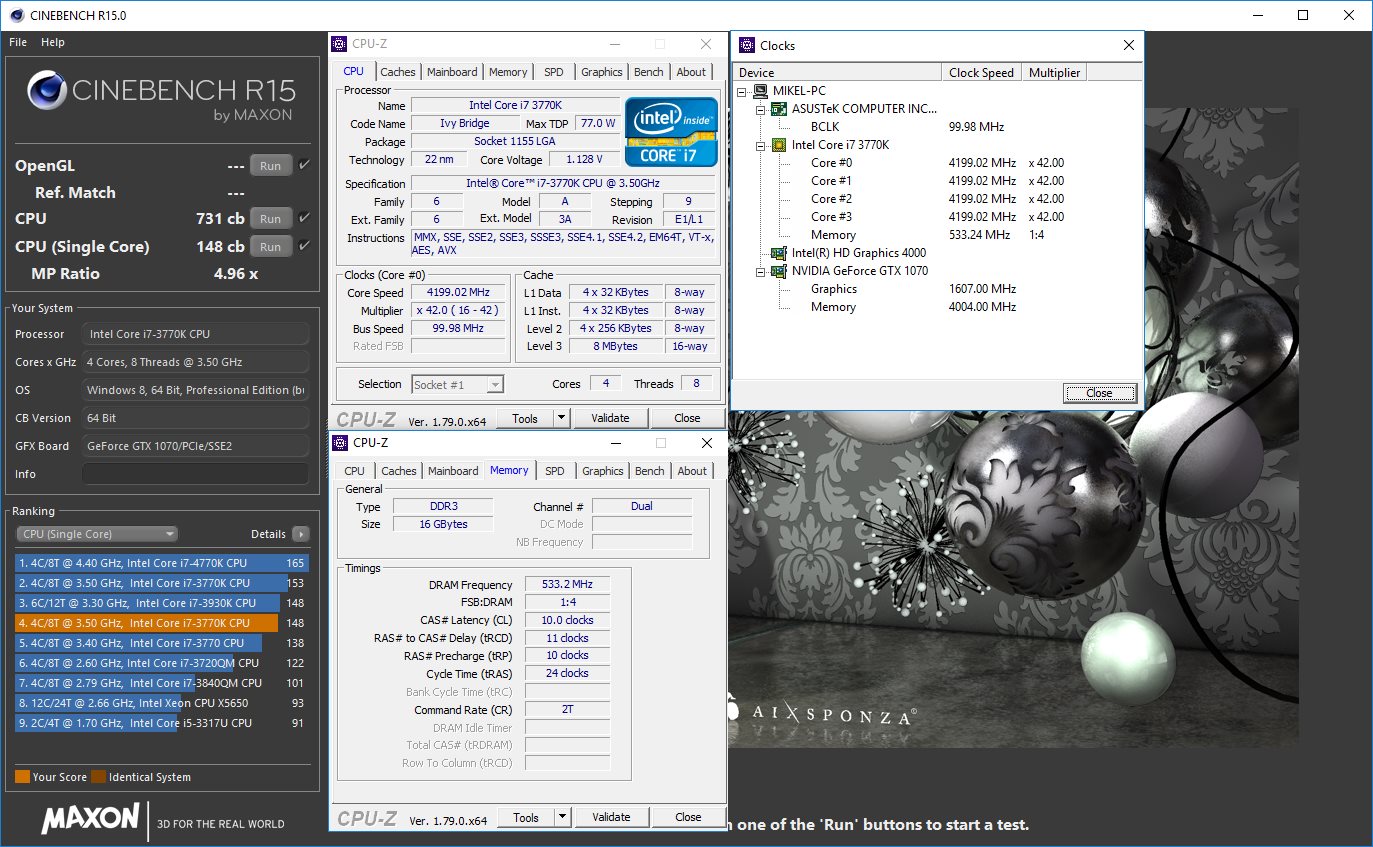Open the Help menu in Cinebench

tap(53, 42)
